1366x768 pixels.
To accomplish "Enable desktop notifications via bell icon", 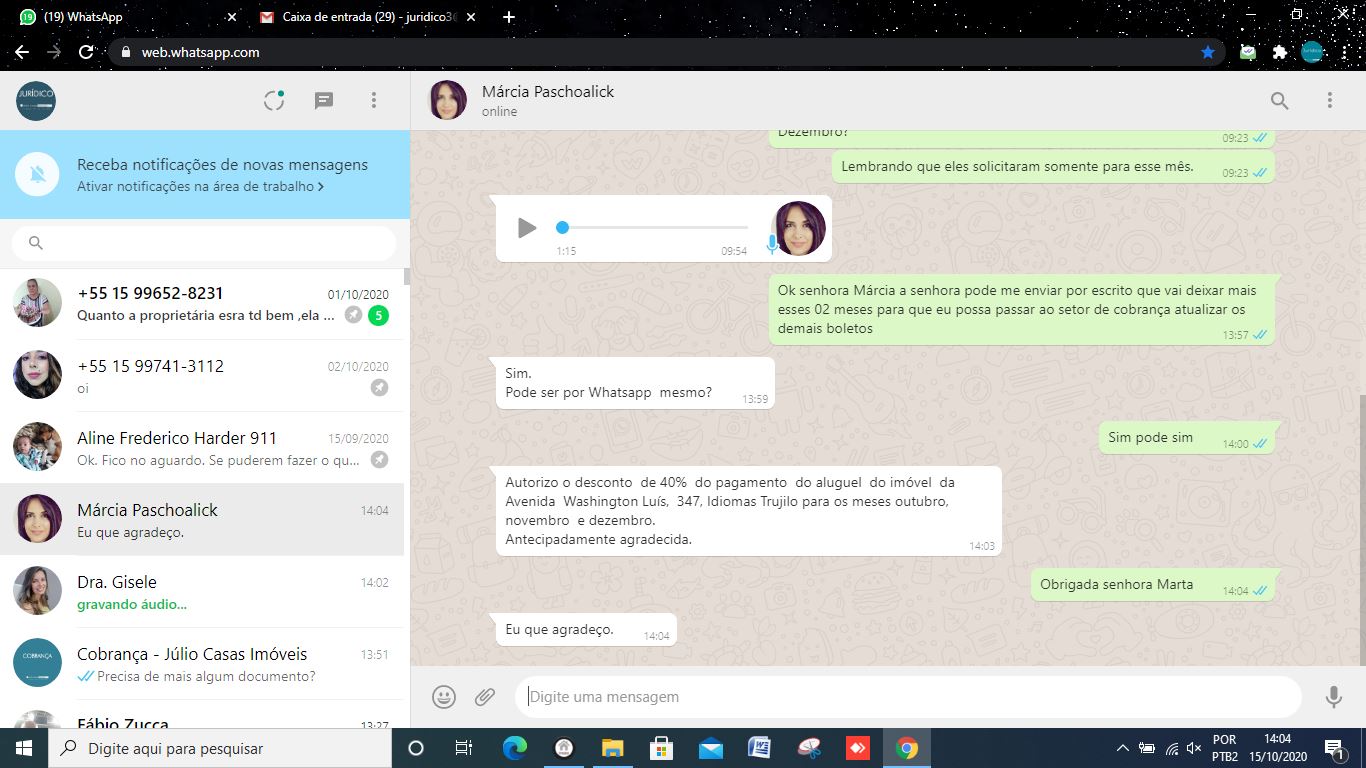I will [x=38, y=175].
